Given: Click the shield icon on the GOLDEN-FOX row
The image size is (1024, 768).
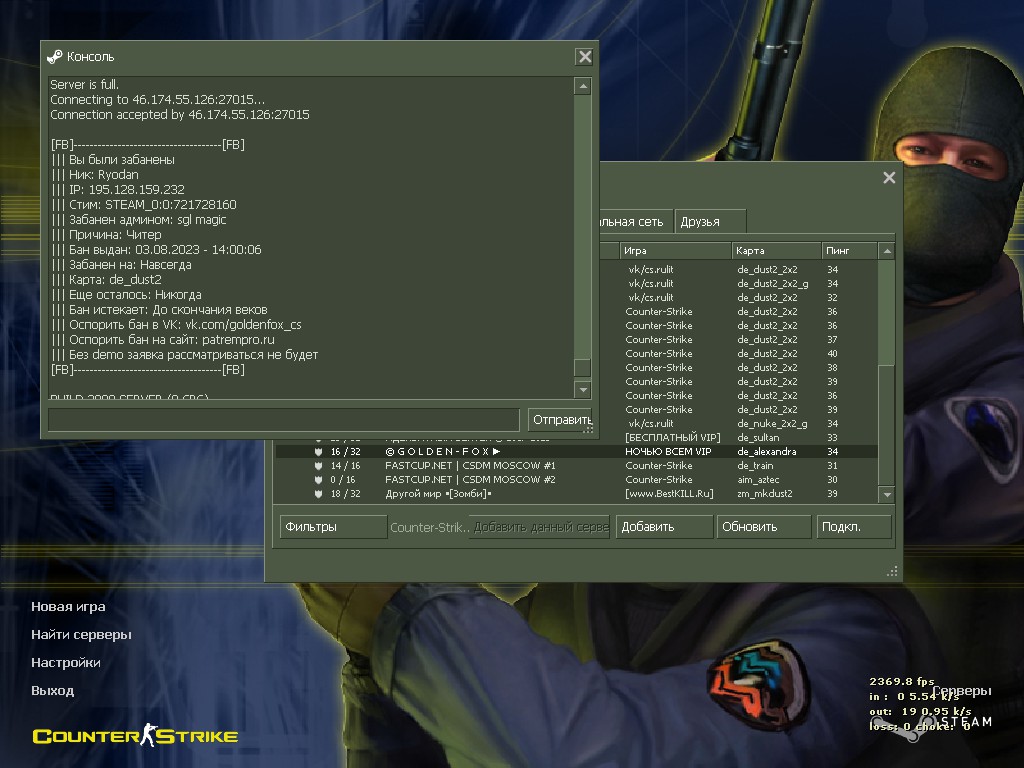Looking at the screenshot, I should click(x=319, y=452).
